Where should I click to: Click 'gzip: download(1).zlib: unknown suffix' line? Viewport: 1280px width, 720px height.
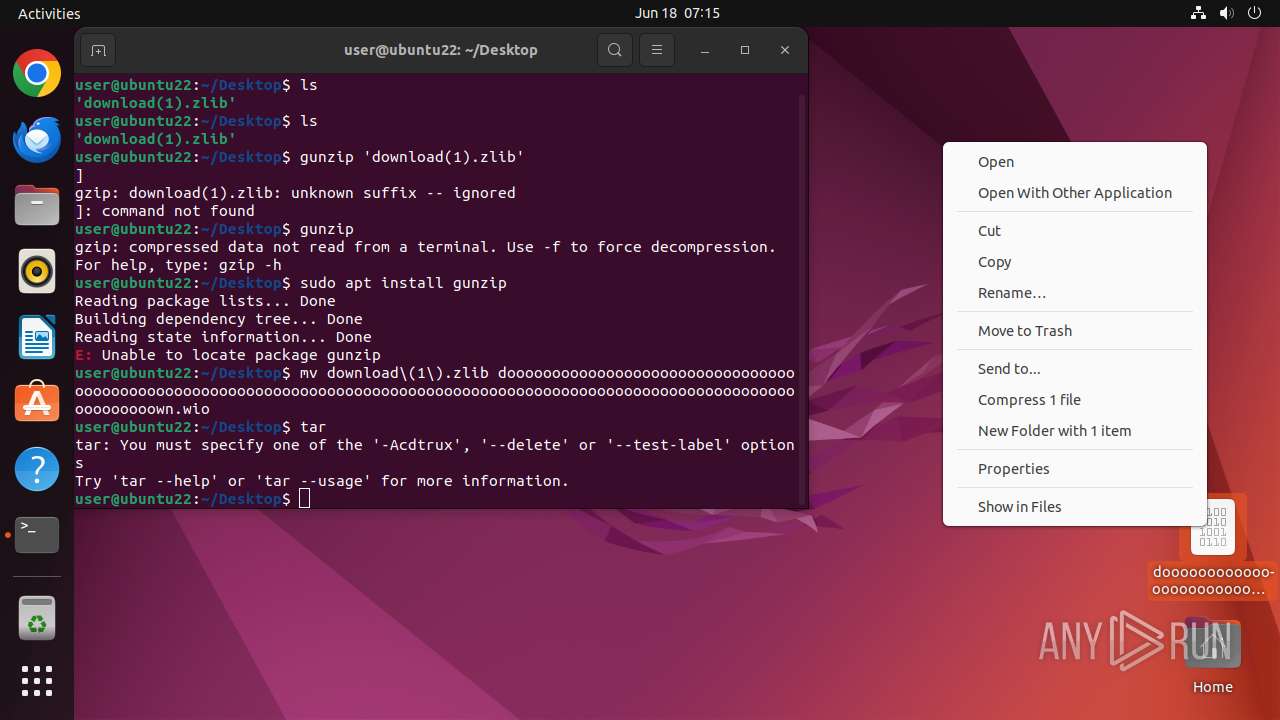(x=295, y=193)
